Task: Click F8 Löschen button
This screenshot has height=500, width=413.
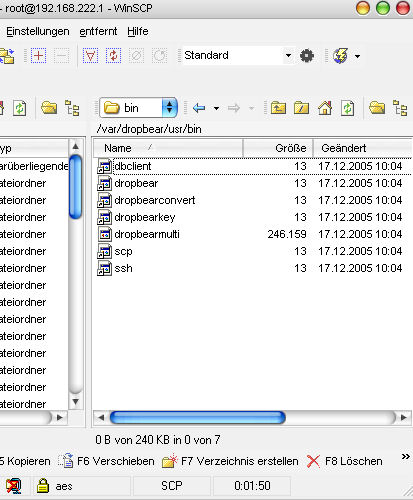Action: click(x=344, y=461)
